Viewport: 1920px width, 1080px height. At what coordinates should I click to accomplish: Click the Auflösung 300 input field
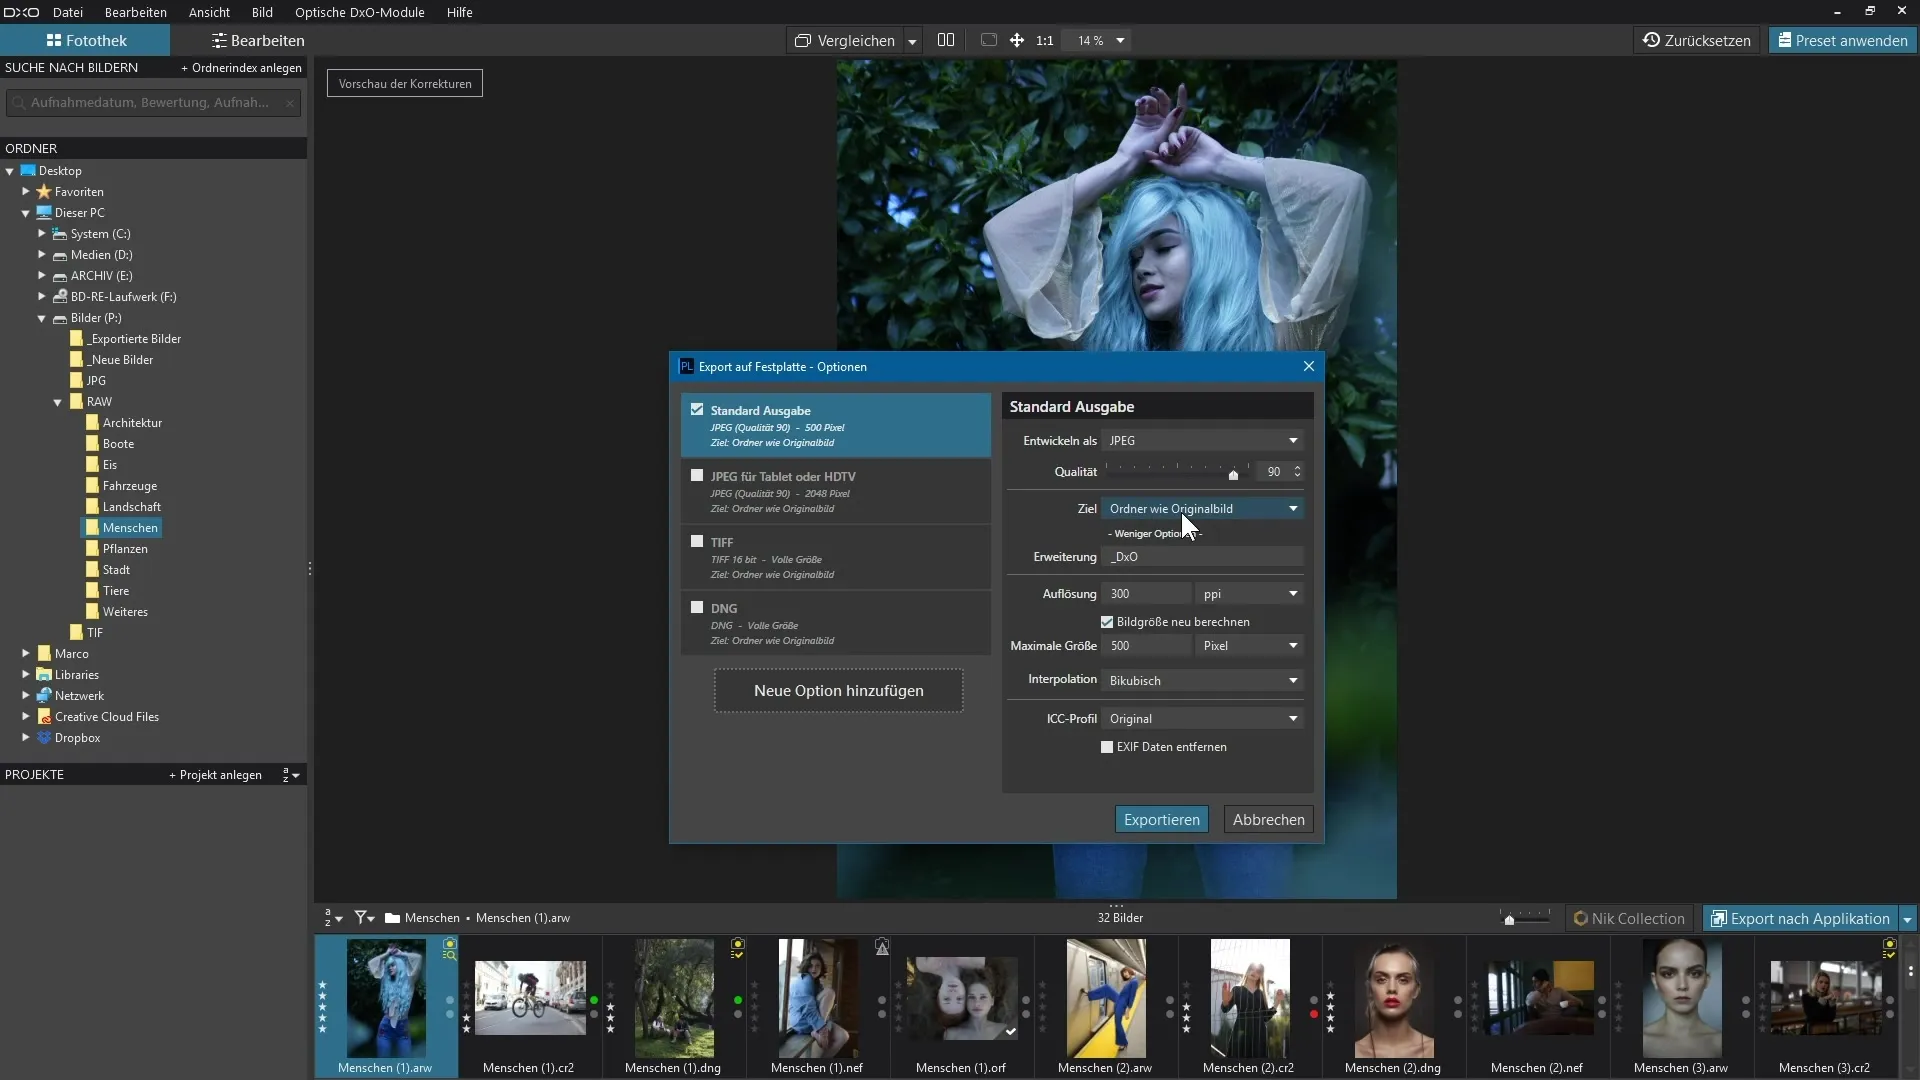pos(1146,594)
